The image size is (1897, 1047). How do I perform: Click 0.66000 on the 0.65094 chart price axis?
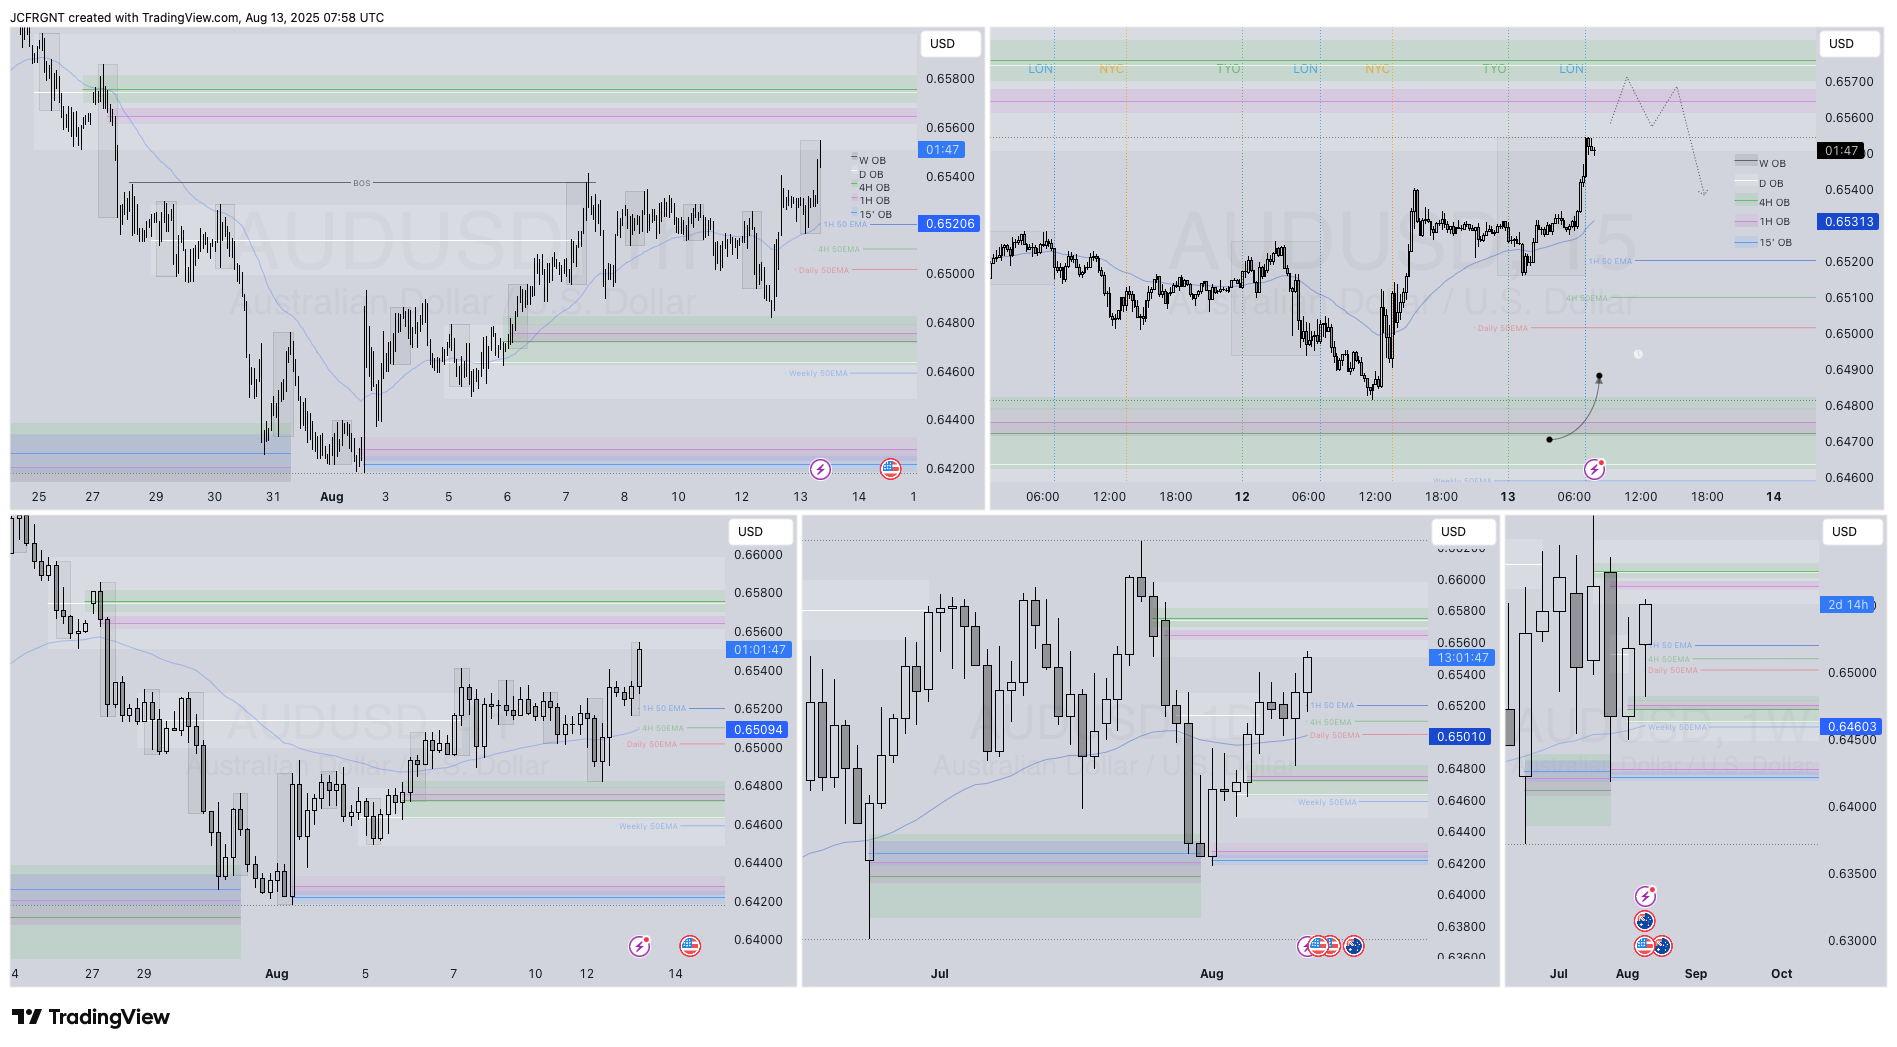coord(758,555)
